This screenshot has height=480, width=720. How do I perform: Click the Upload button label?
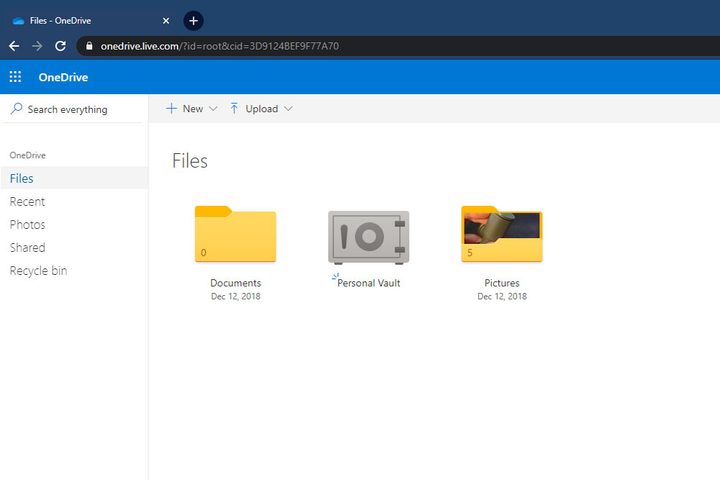(261, 109)
